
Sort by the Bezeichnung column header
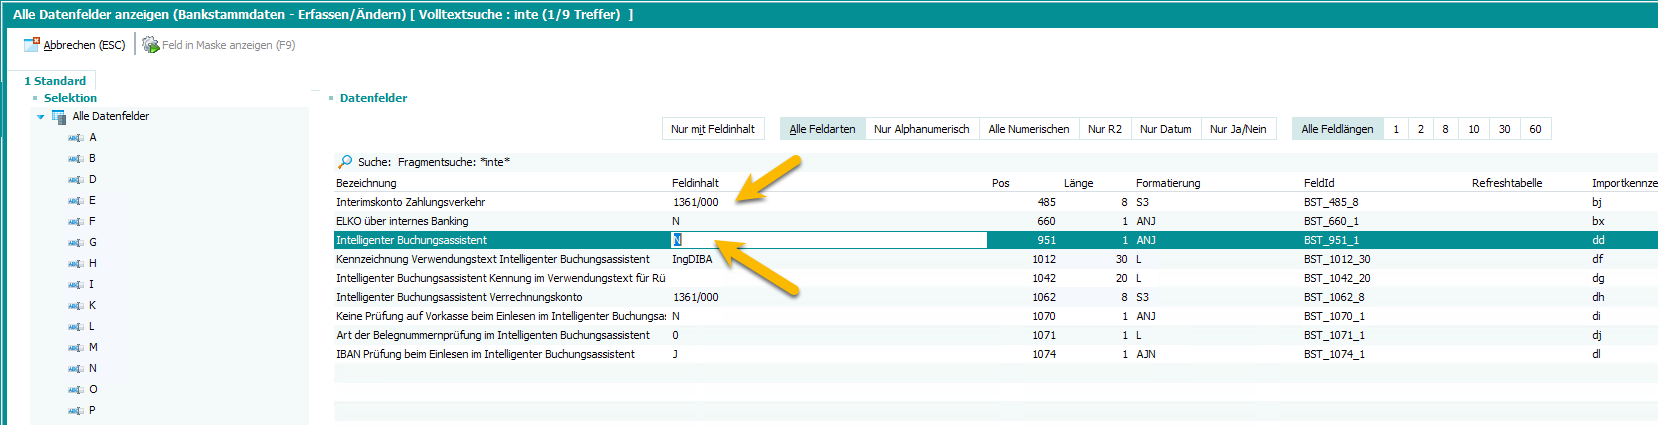pos(366,183)
